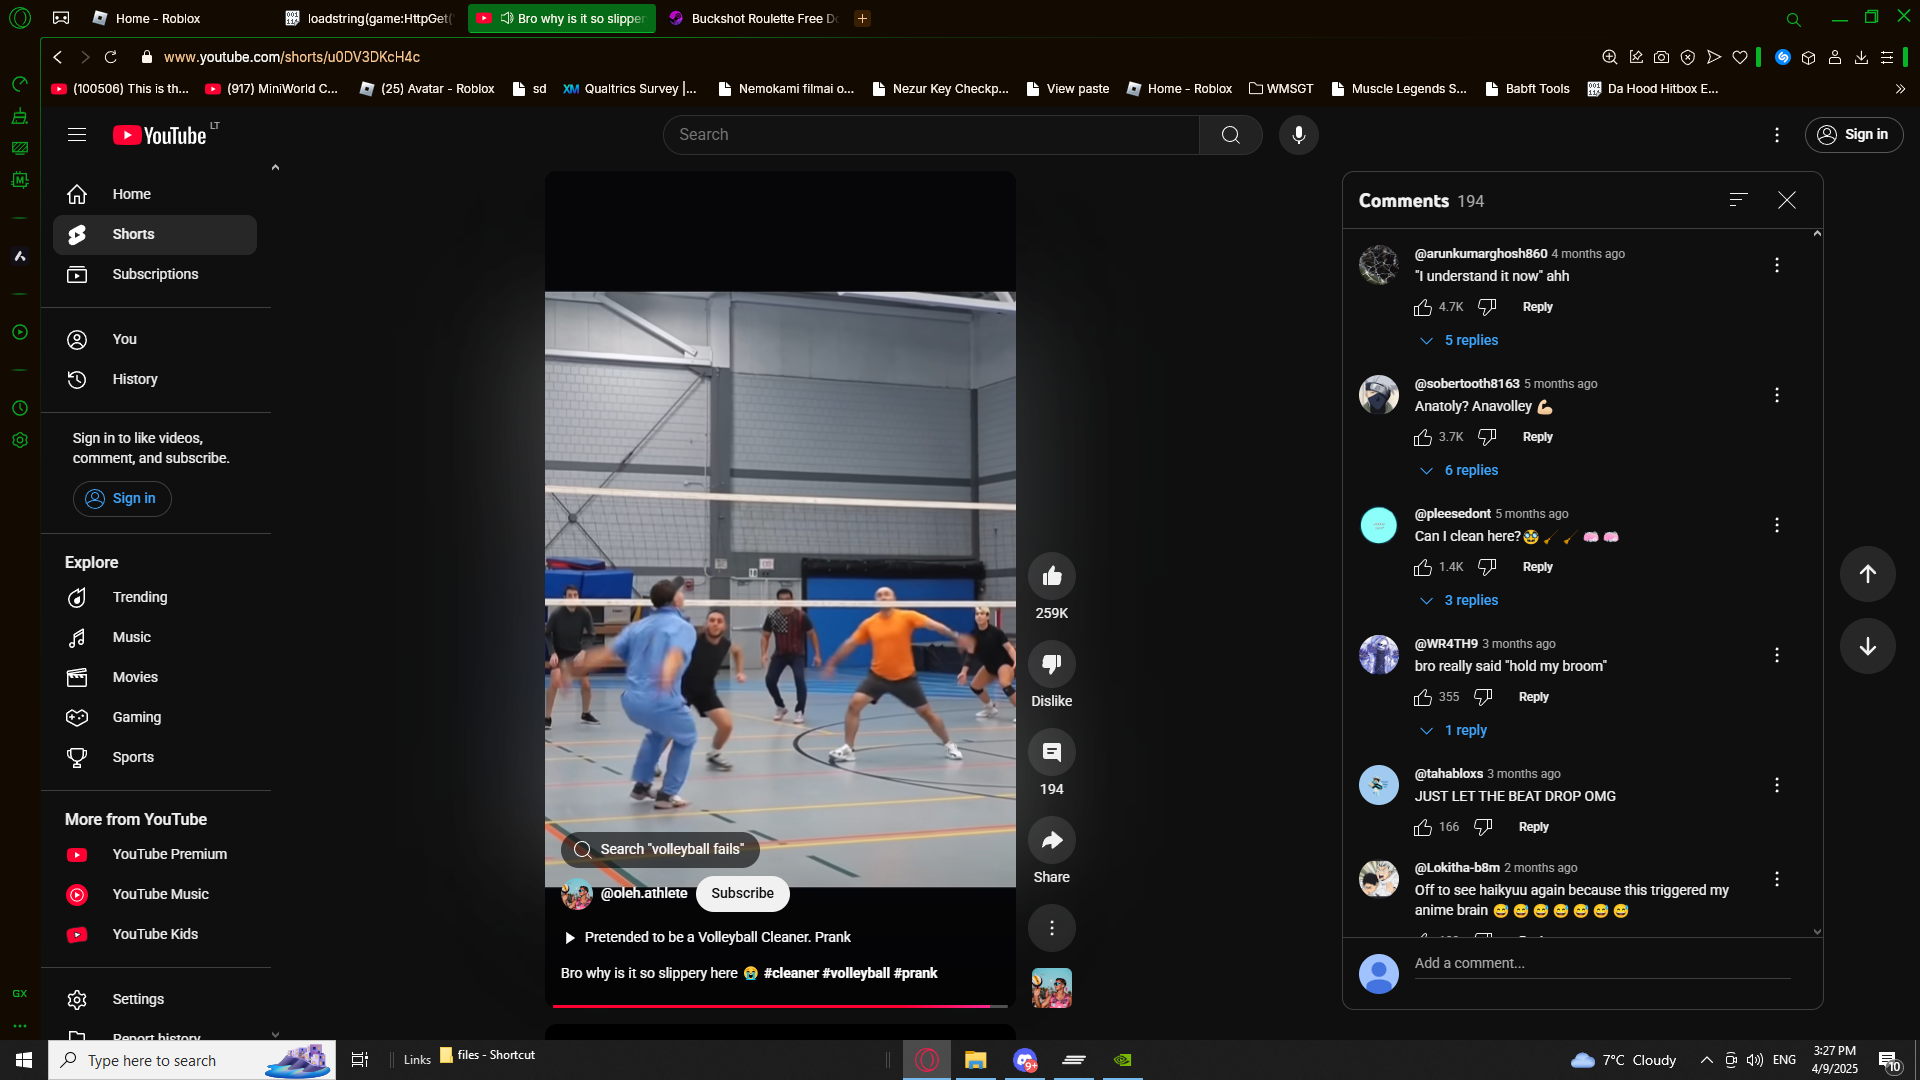This screenshot has height=1080, width=1920.
Task: Open the comments button showing 194
Action: 1051,752
